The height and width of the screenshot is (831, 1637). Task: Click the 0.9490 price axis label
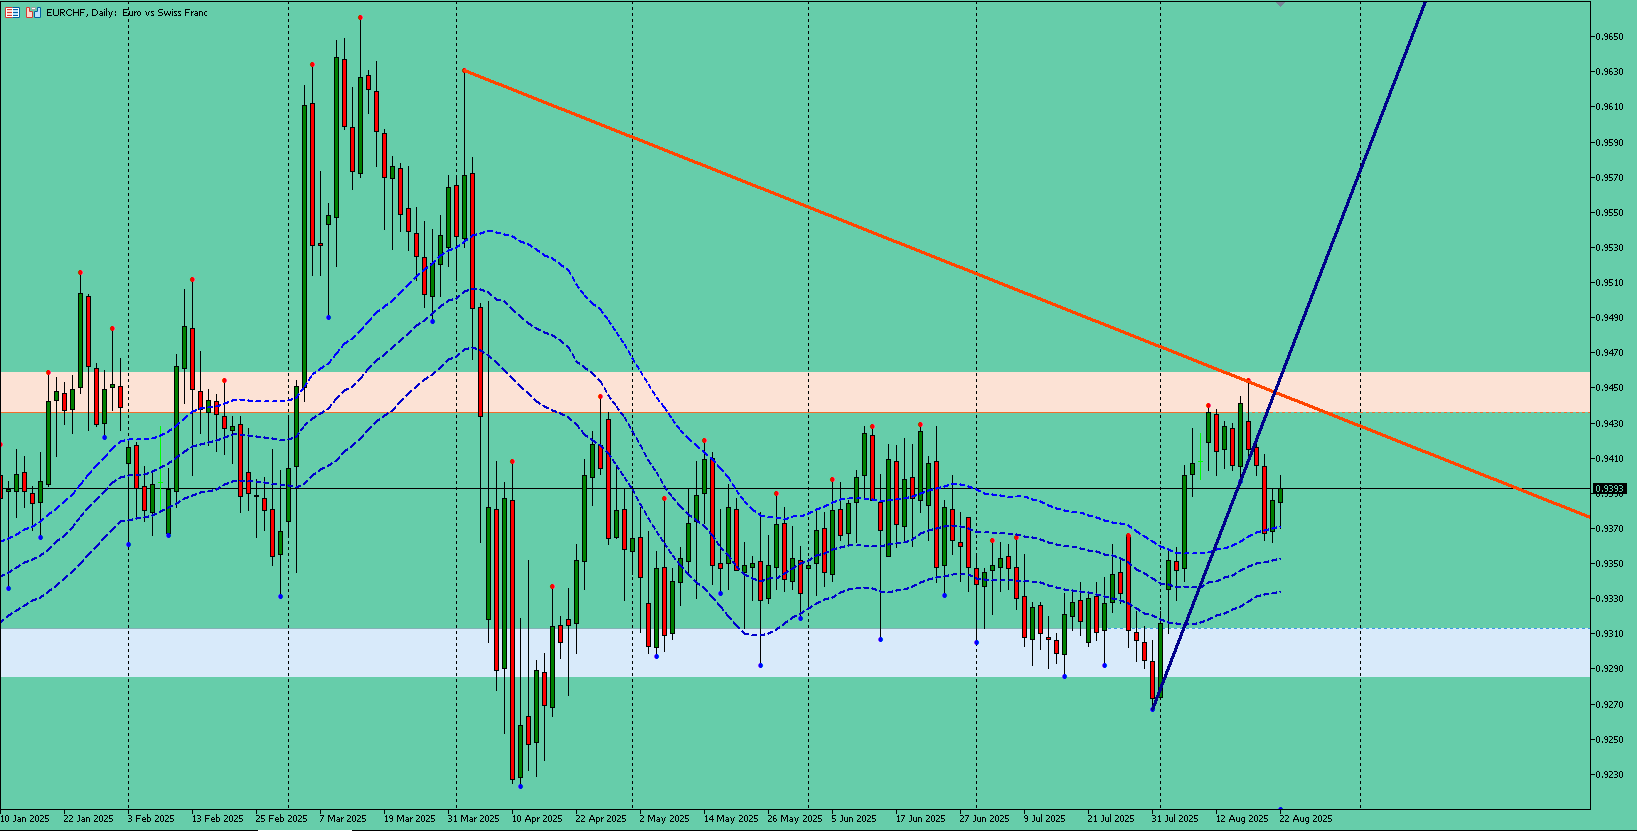click(1609, 318)
